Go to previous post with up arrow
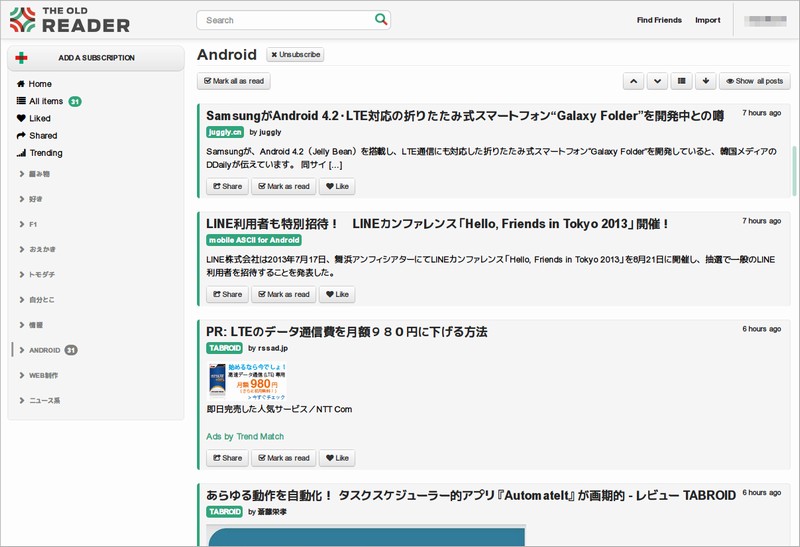This screenshot has width=800, height=547. click(x=633, y=81)
